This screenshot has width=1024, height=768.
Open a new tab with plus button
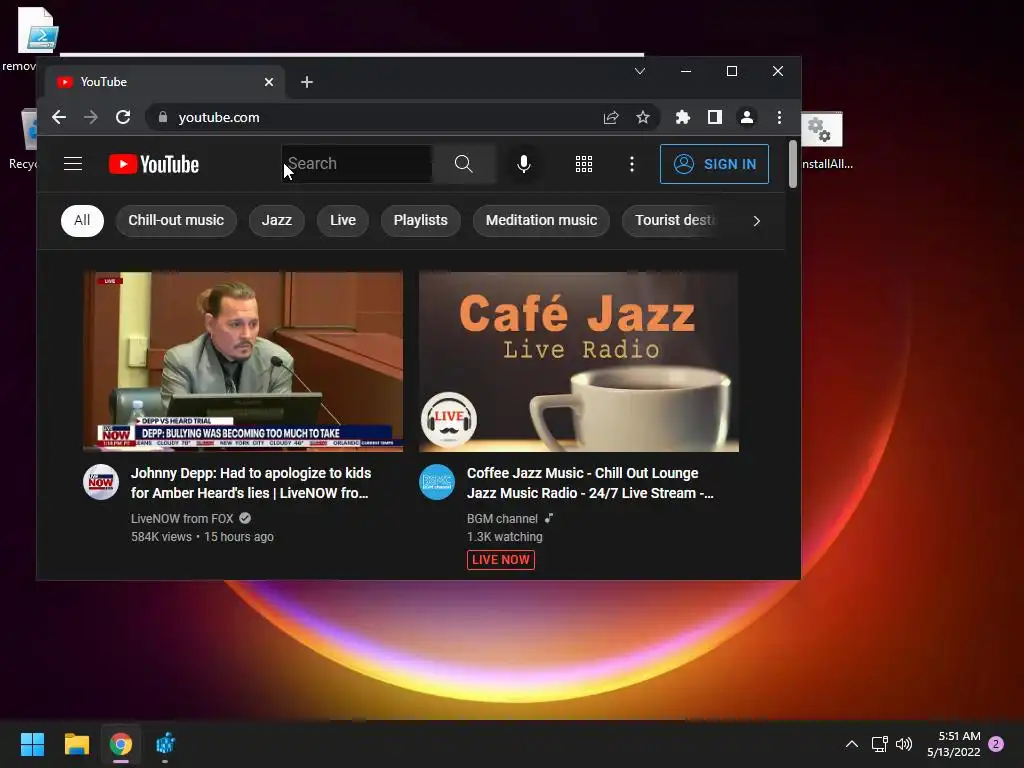pos(306,82)
